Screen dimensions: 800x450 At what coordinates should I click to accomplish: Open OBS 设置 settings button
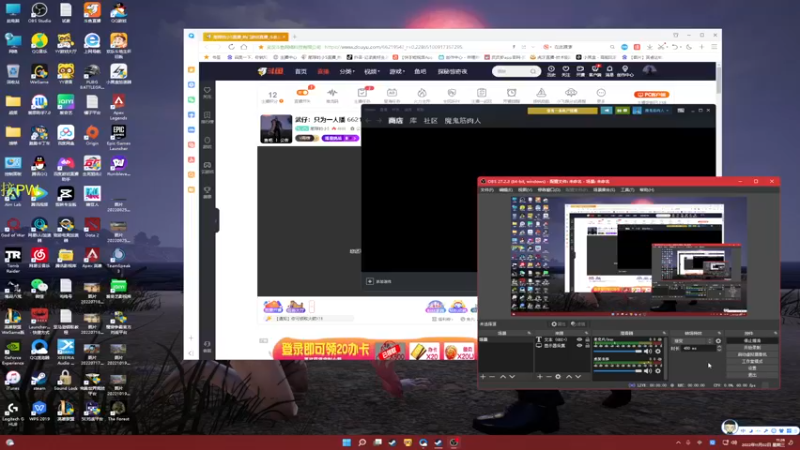[753, 368]
